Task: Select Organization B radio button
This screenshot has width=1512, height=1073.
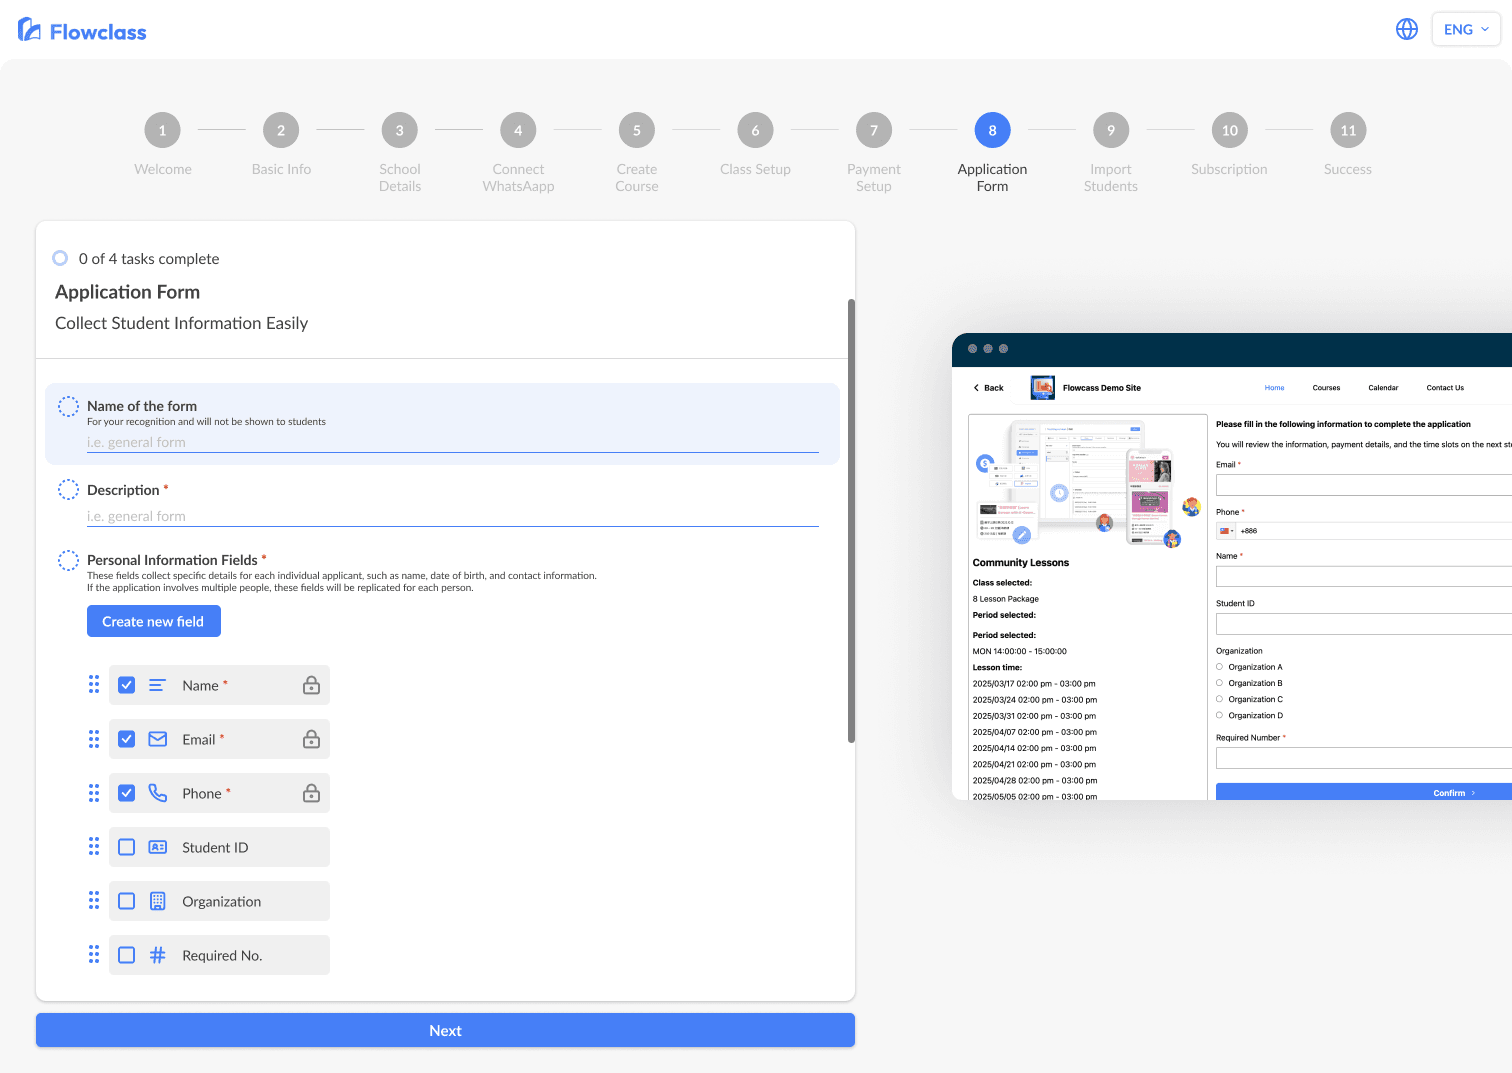Action: tap(1219, 683)
